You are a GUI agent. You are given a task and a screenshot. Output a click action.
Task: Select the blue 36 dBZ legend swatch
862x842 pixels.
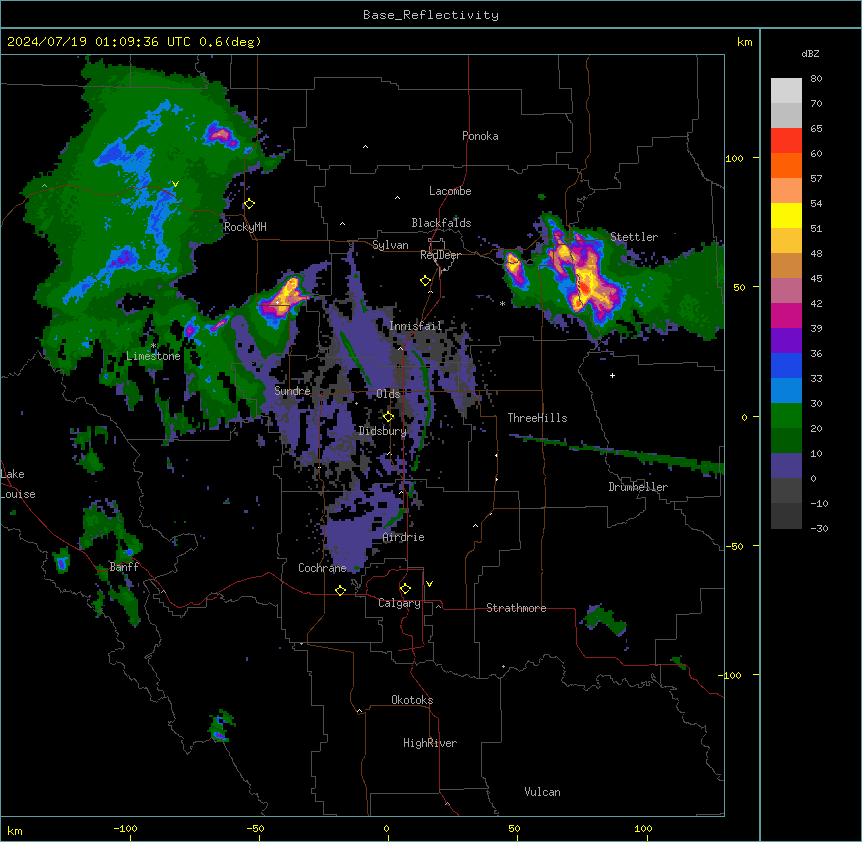[786, 365]
